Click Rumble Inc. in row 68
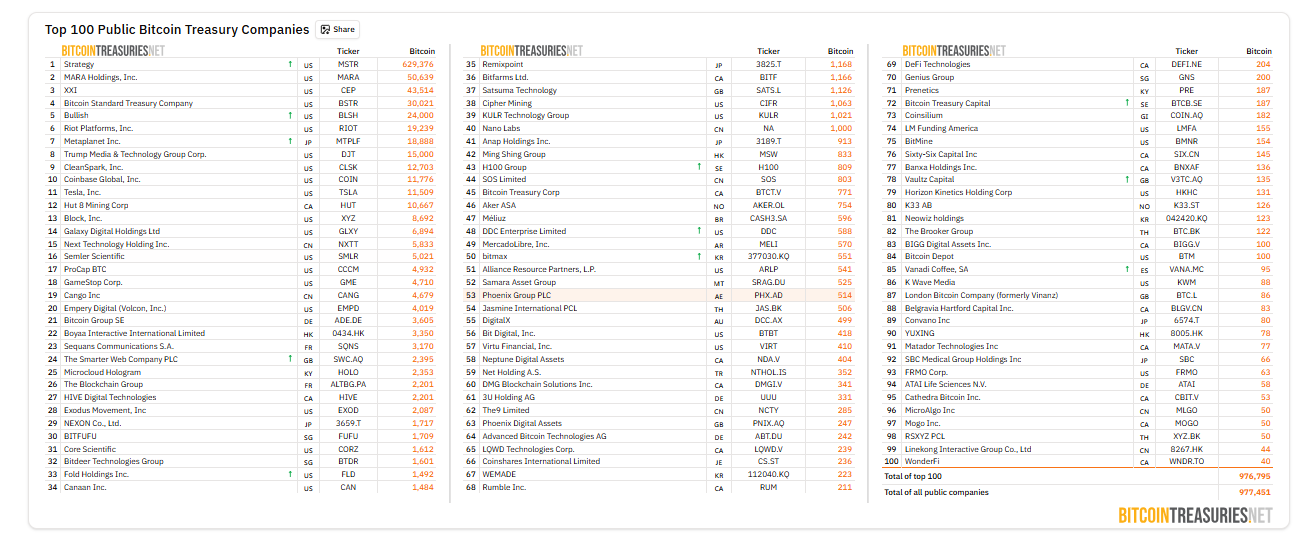1315x535 pixels. [x=504, y=487]
